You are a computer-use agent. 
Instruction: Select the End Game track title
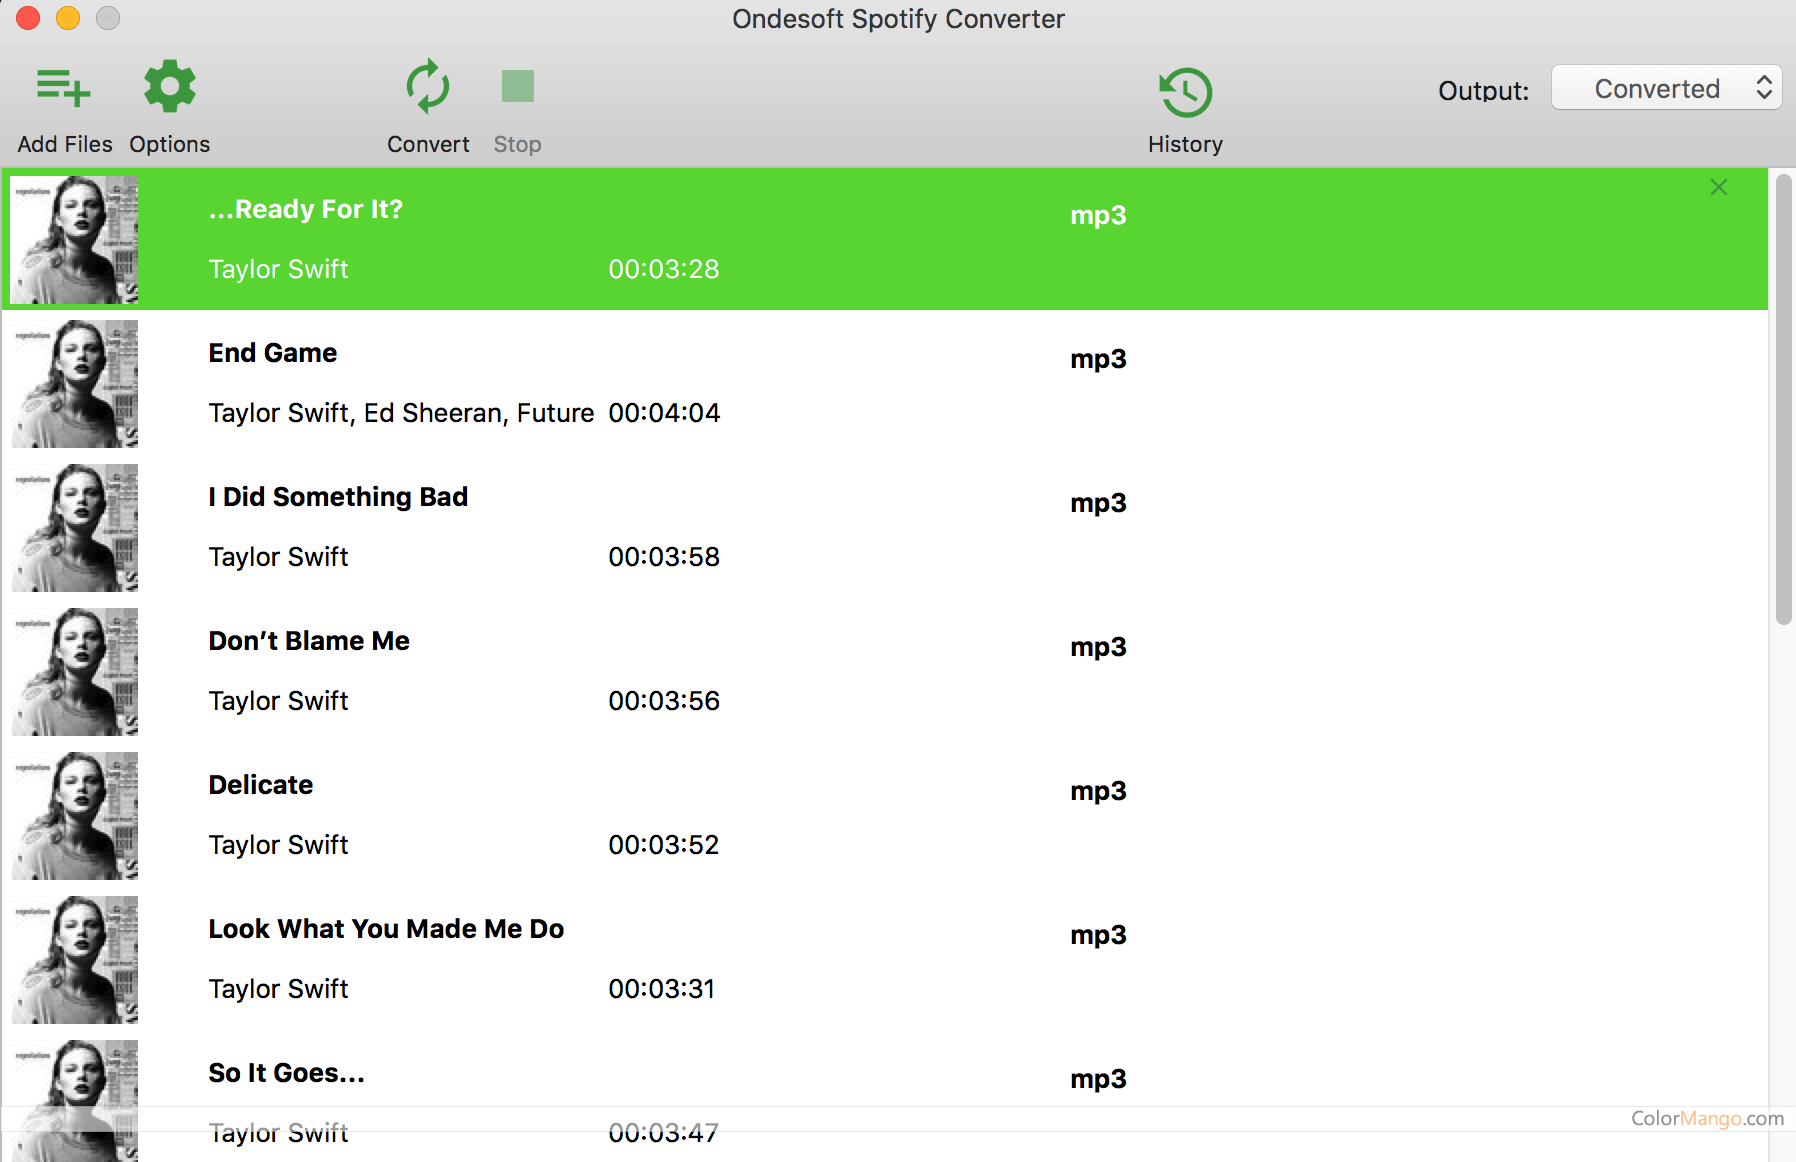click(x=272, y=353)
